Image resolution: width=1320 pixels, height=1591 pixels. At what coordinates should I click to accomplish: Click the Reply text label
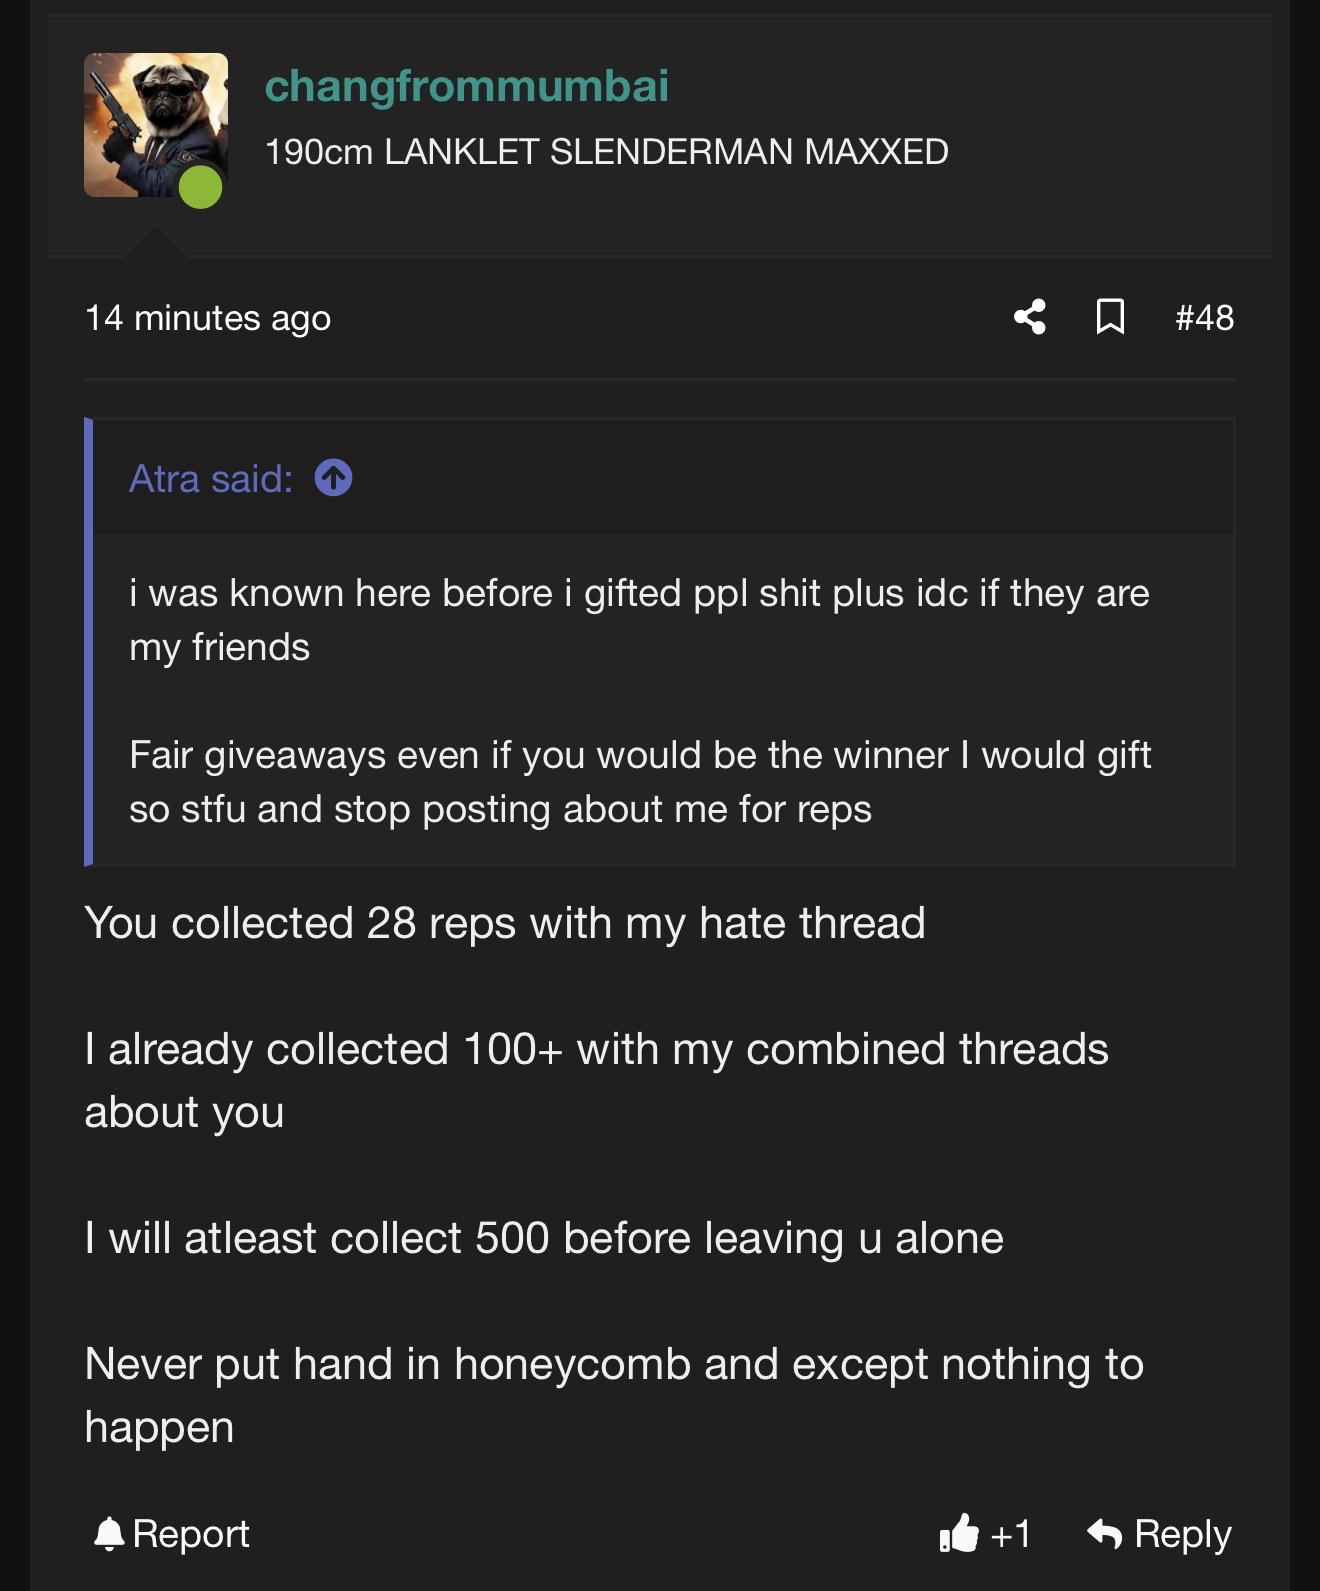coord(1182,1533)
